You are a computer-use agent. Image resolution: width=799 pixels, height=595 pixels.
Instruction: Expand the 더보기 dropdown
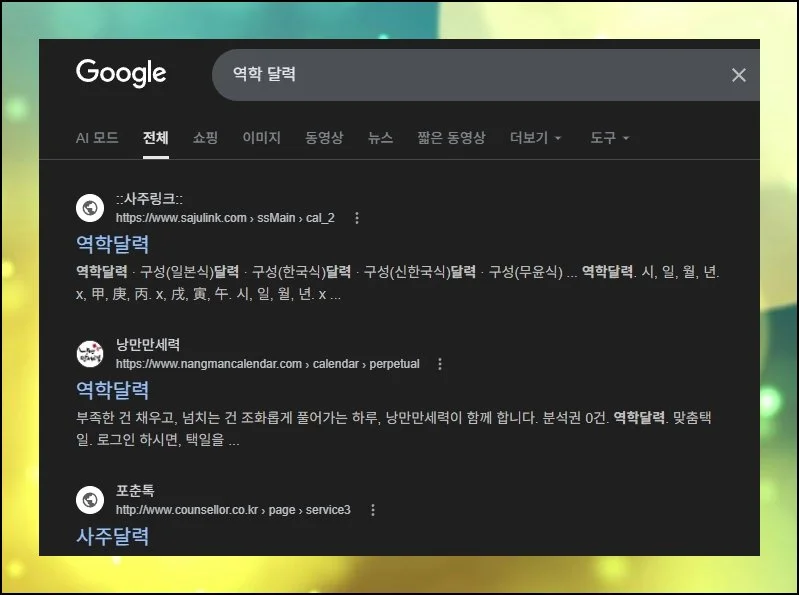pyautogui.click(x=535, y=138)
